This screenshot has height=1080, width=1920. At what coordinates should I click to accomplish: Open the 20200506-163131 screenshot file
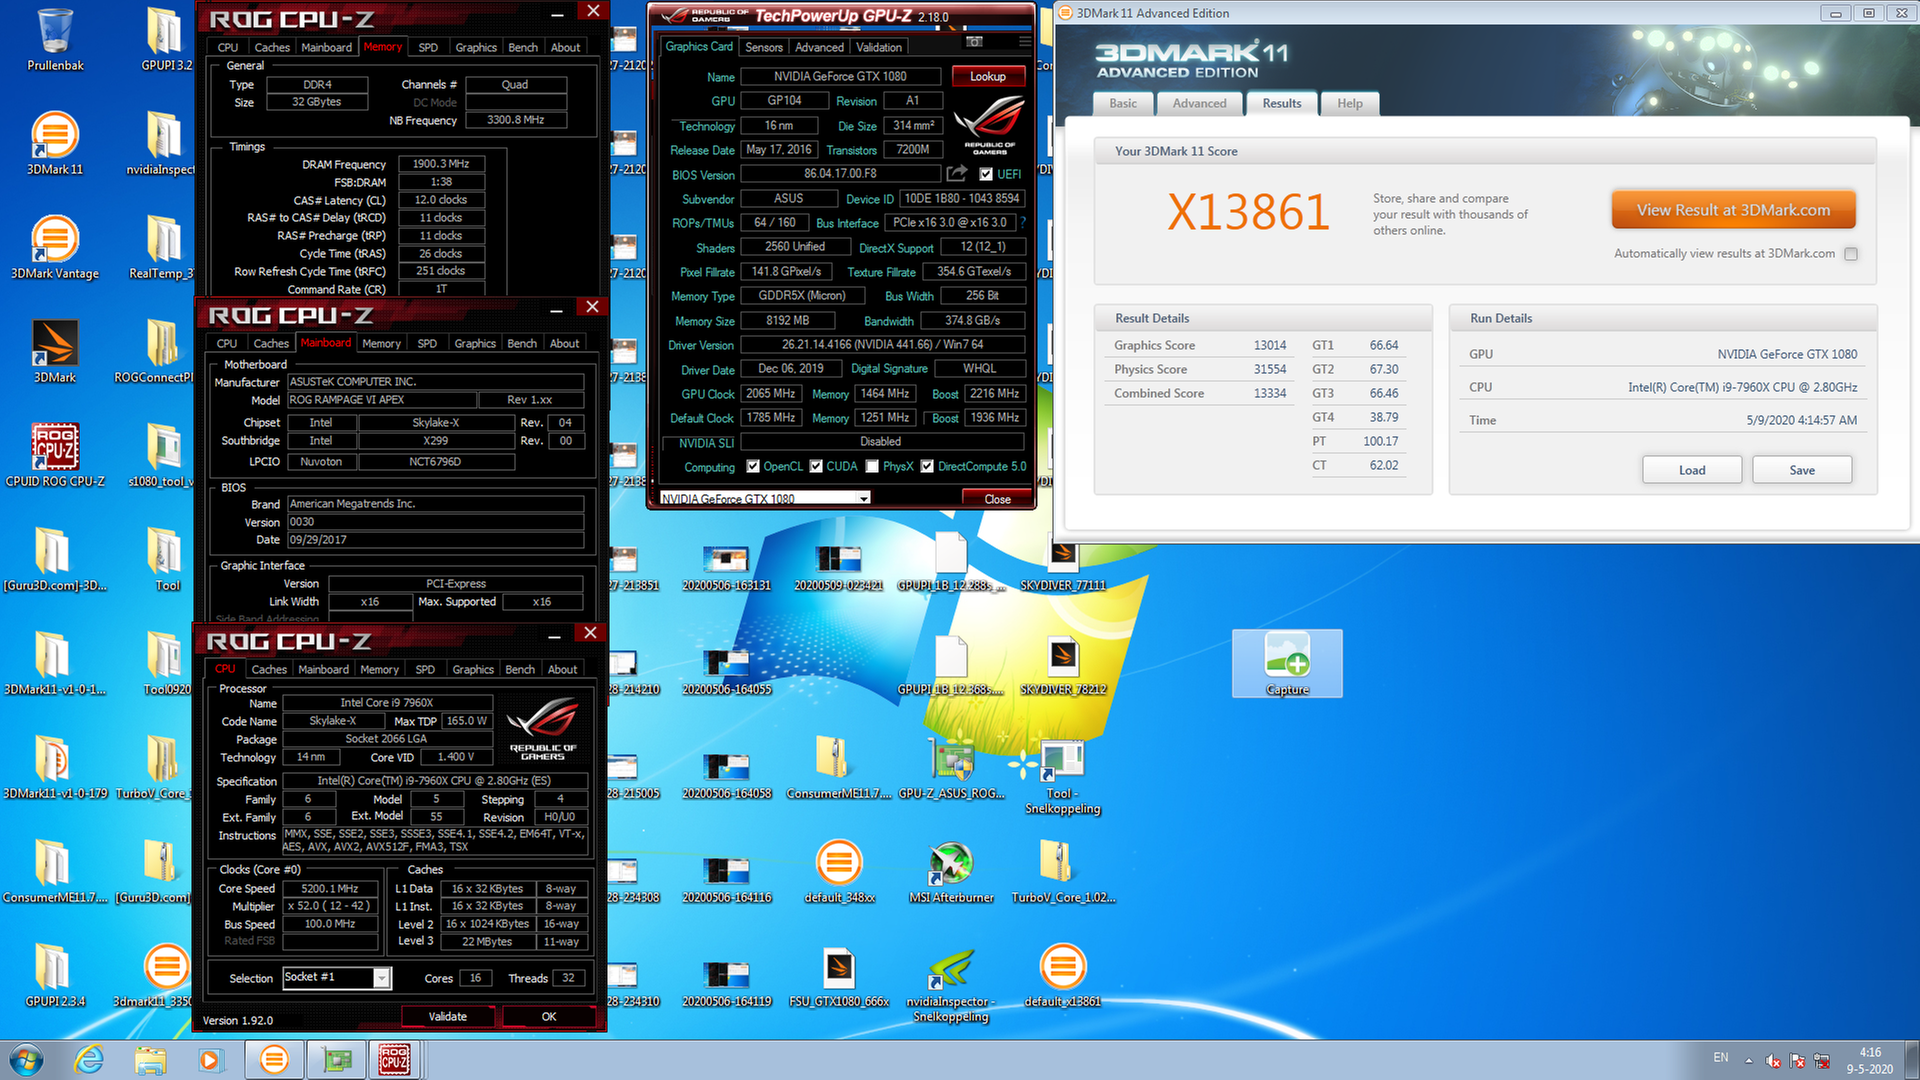click(x=727, y=566)
